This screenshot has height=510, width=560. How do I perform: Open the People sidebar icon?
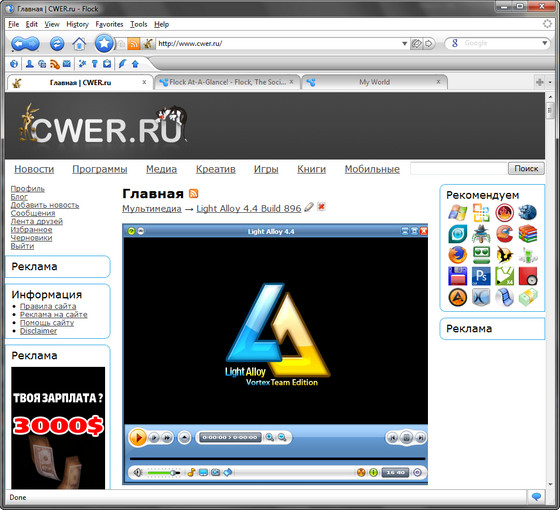[30, 64]
